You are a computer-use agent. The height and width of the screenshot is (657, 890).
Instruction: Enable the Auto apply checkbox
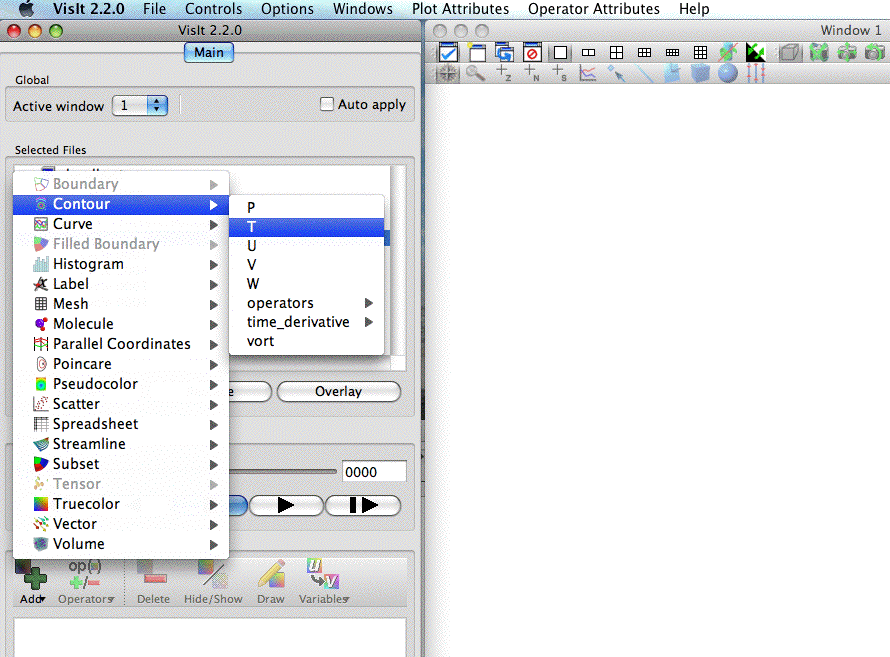click(326, 104)
